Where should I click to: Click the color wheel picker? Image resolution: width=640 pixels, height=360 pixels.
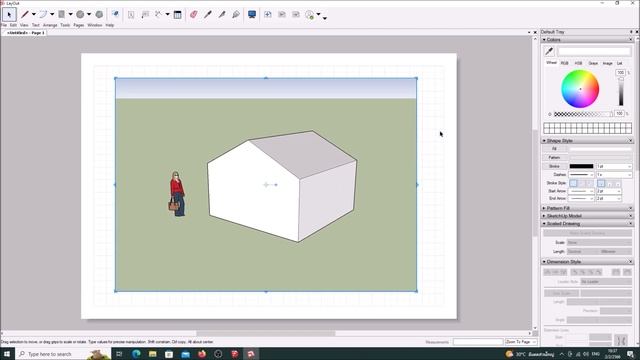[580, 89]
